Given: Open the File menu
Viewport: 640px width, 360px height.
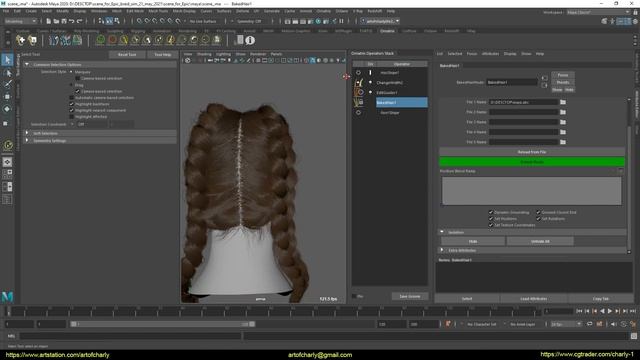Looking at the screenshot, I should tap(6, 11).
